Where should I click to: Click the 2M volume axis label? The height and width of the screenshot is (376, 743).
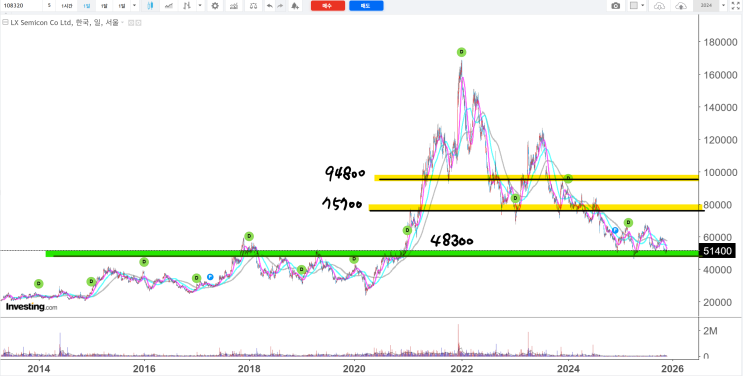[x=710, y=331]
